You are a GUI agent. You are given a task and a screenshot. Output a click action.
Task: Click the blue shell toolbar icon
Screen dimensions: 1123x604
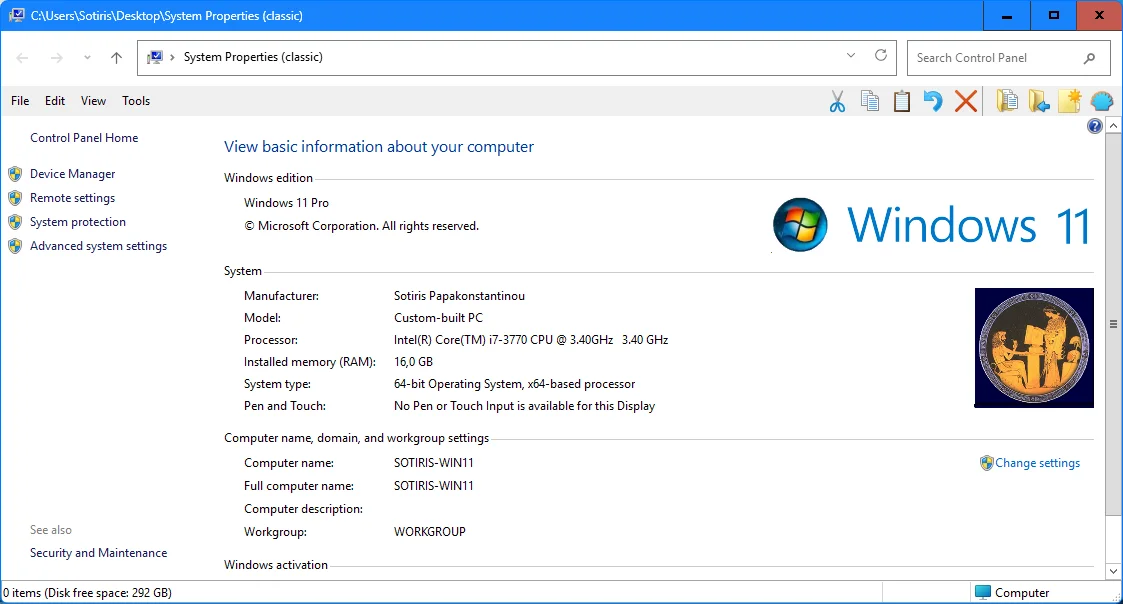pos(1102,101)
